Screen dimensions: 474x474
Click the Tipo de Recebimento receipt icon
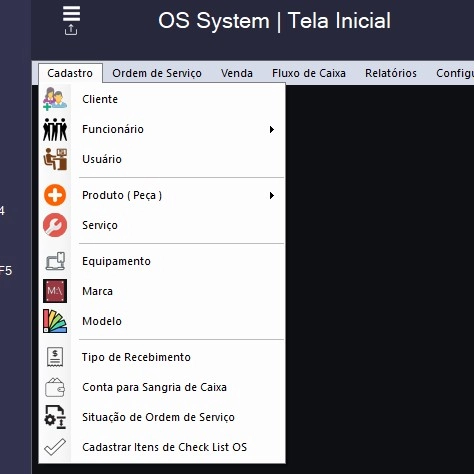55,357
